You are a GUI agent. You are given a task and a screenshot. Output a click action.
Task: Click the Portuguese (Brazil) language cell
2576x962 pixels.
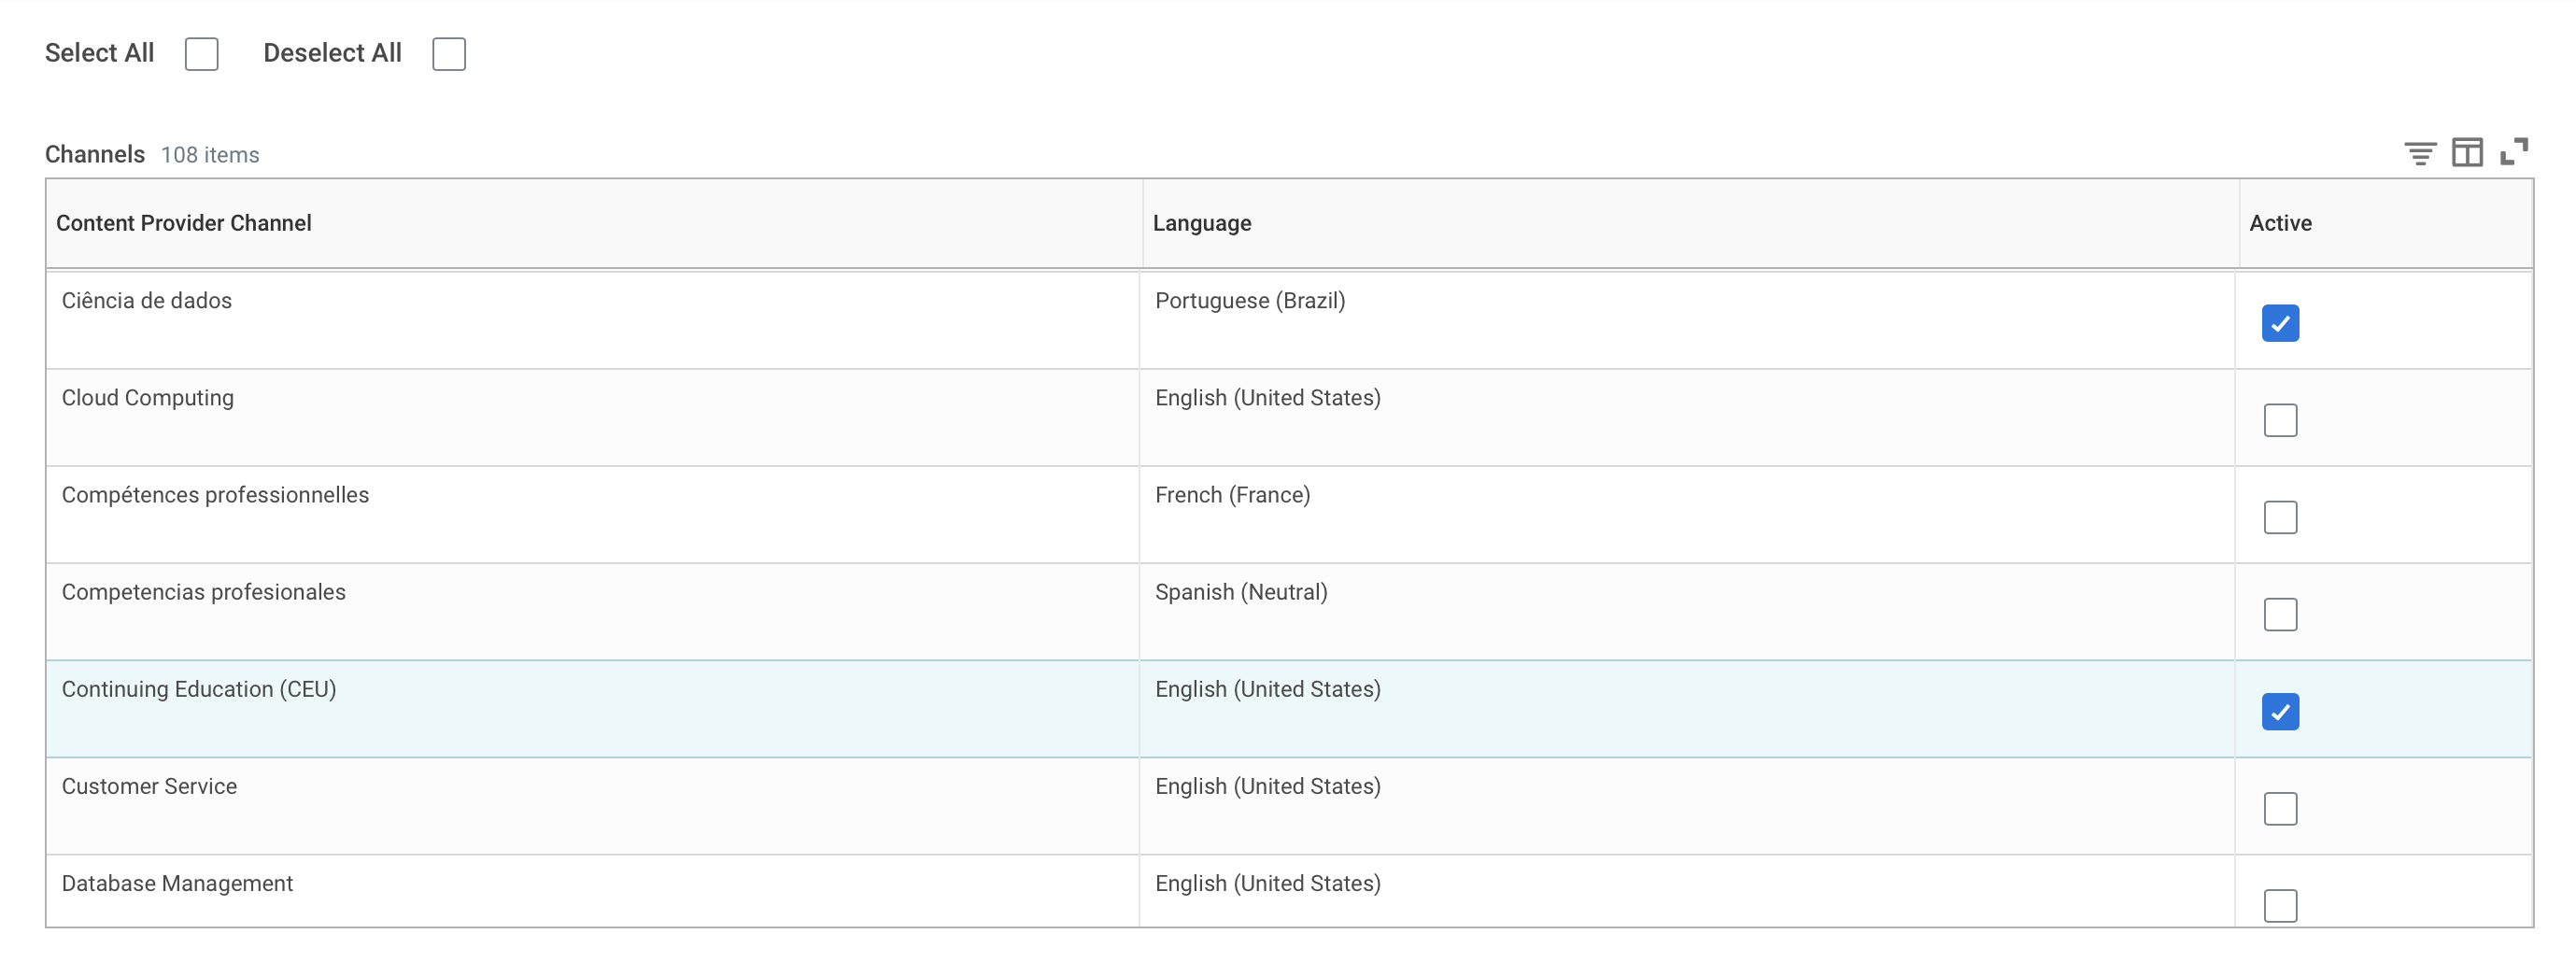click(1250, 301)
